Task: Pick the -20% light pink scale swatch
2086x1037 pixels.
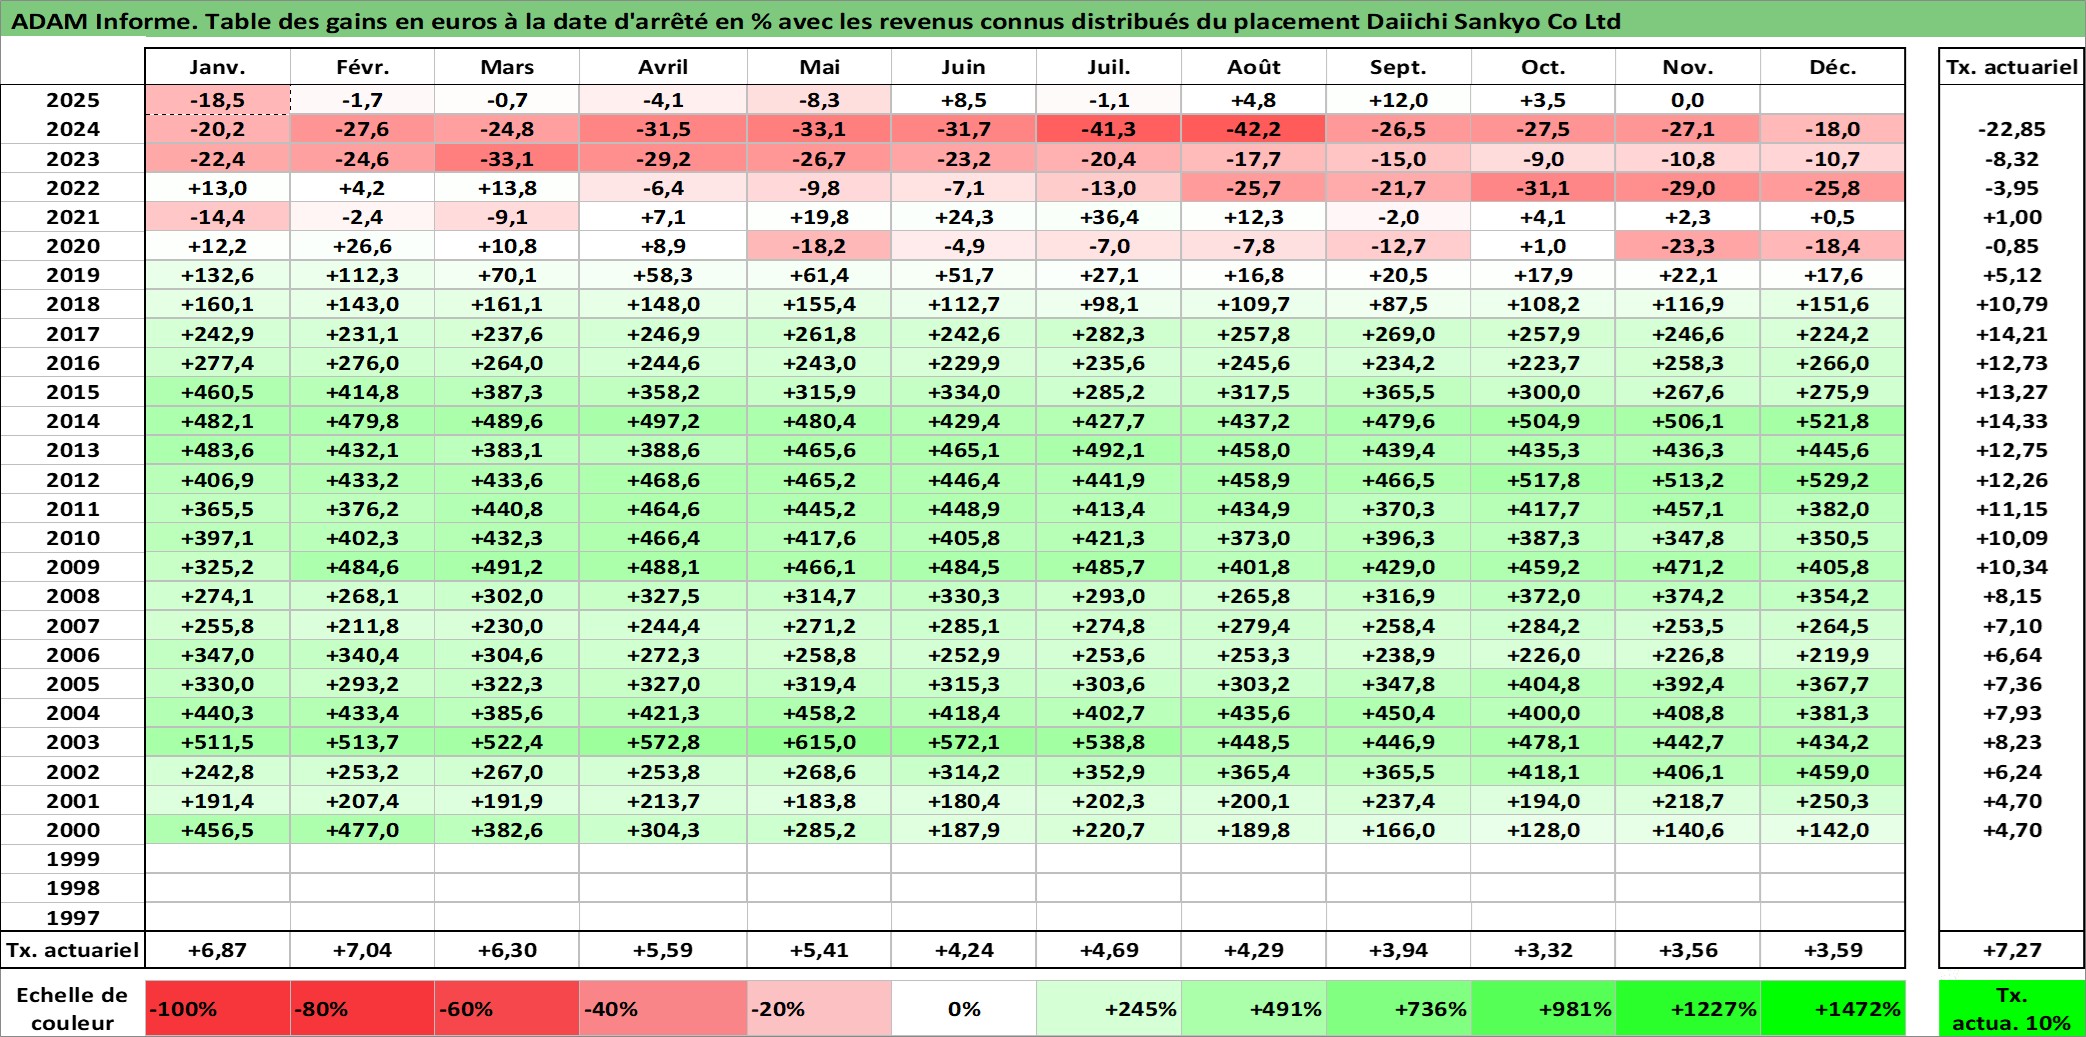Action: click(x=819, y=1008)
